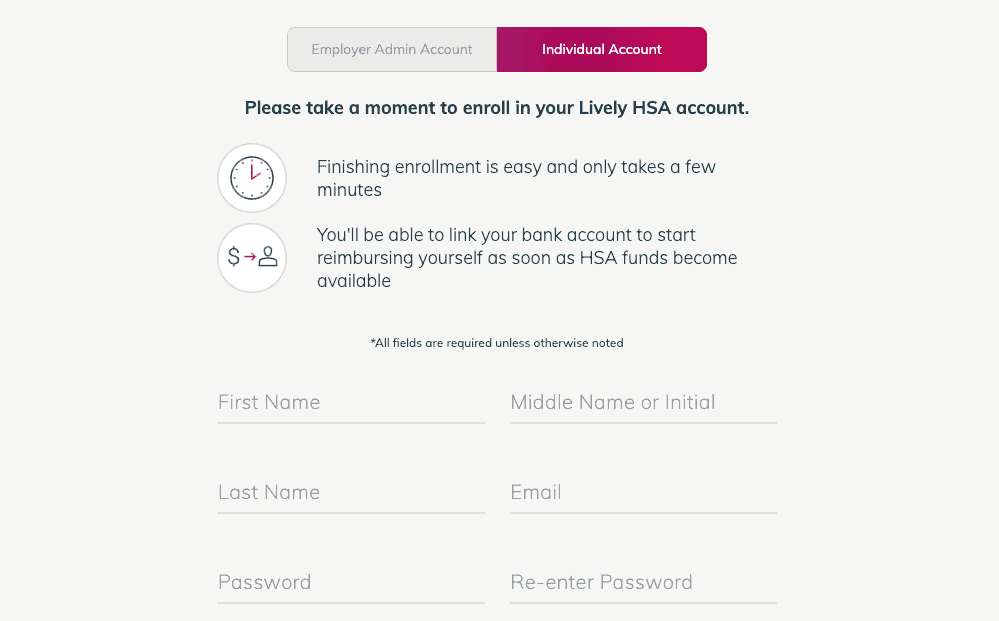Click the reimbursement money-to-person circle icon
Viewport: 999px width, 621px height.
(252, 258)
